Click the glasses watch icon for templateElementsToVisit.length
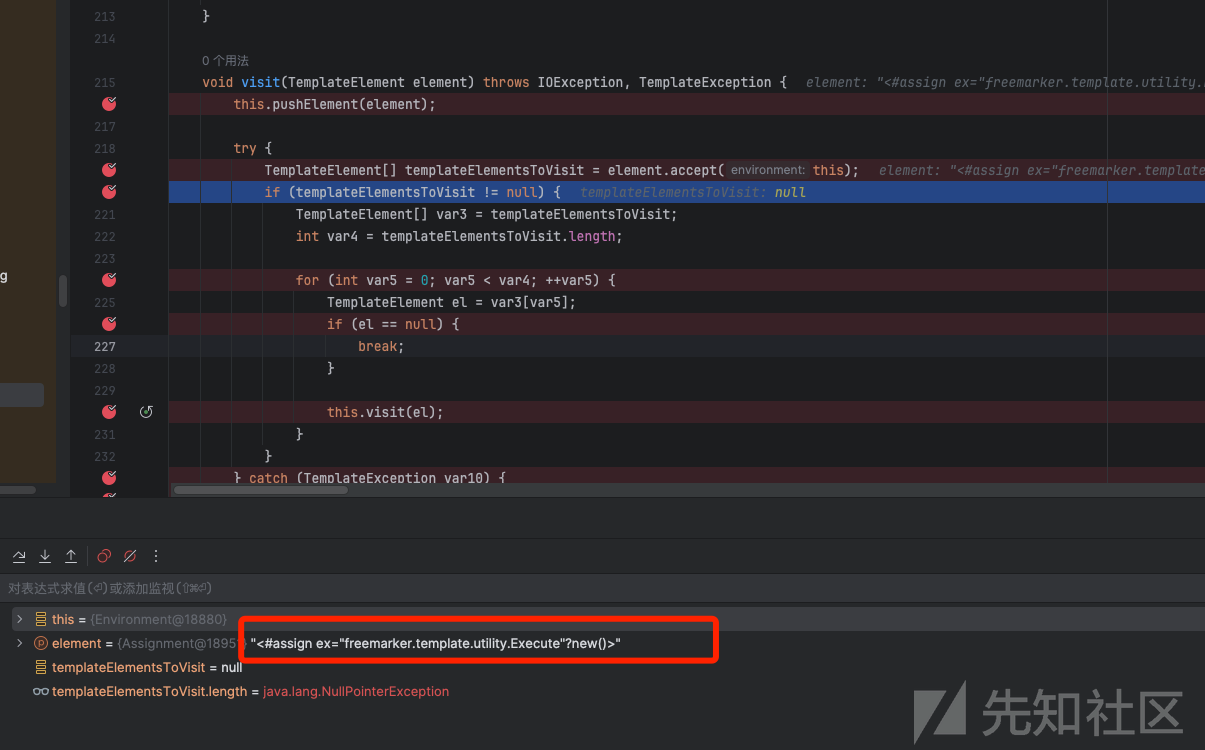The width and height of the screenshot is (1205, 750). coord(41,691)
